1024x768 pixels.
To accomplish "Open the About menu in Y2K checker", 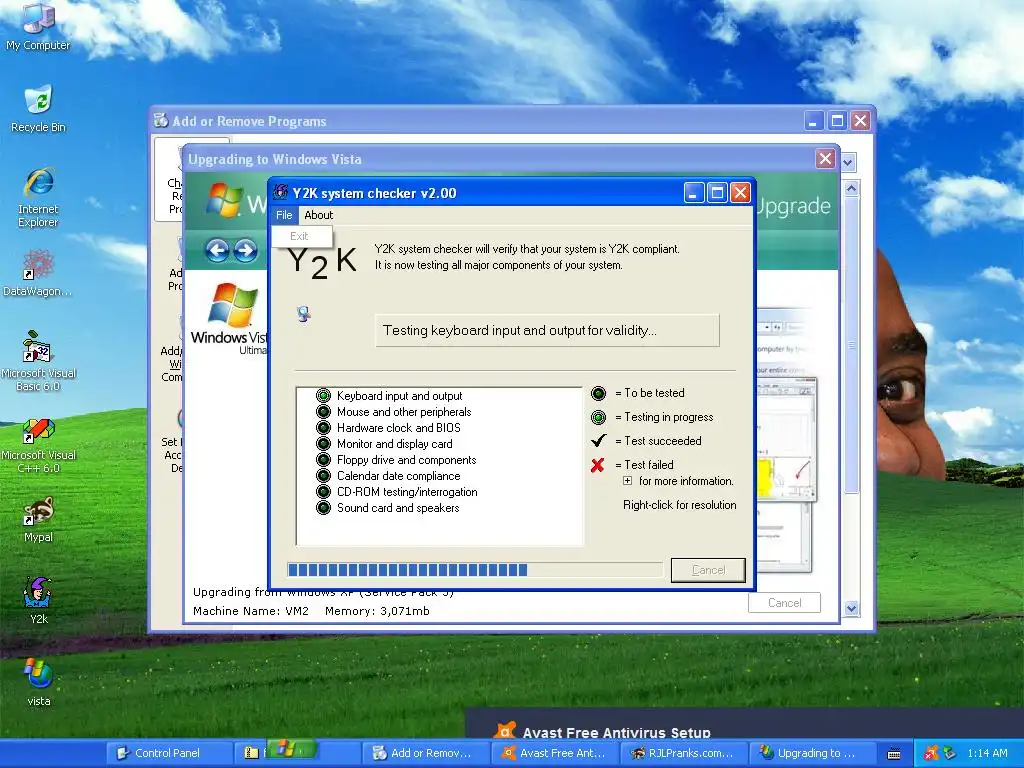I will (319, 215).
